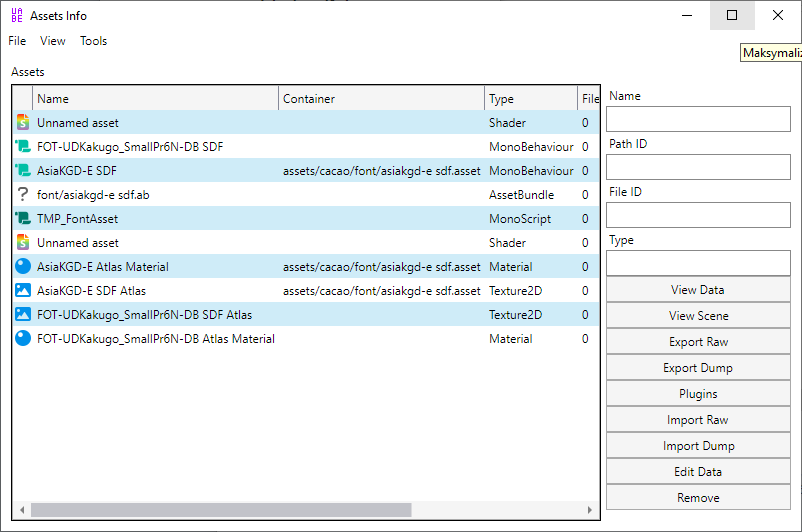Click the Export Raw button
The image size is (802, 532).
point(698,342)
